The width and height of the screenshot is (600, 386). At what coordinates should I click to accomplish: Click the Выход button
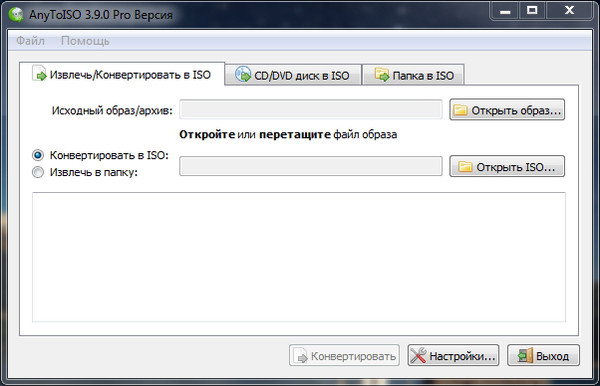coord(543,355)
